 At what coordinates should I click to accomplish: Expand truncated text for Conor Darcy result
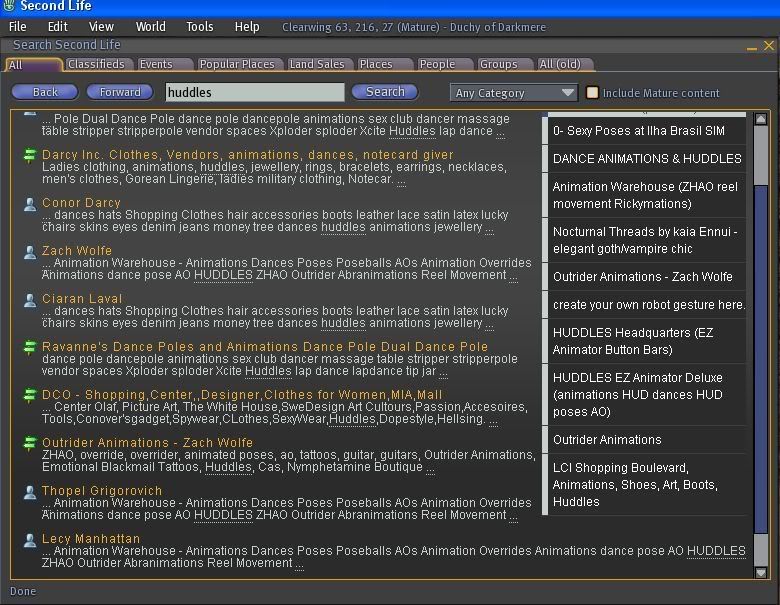pos(490,228)
